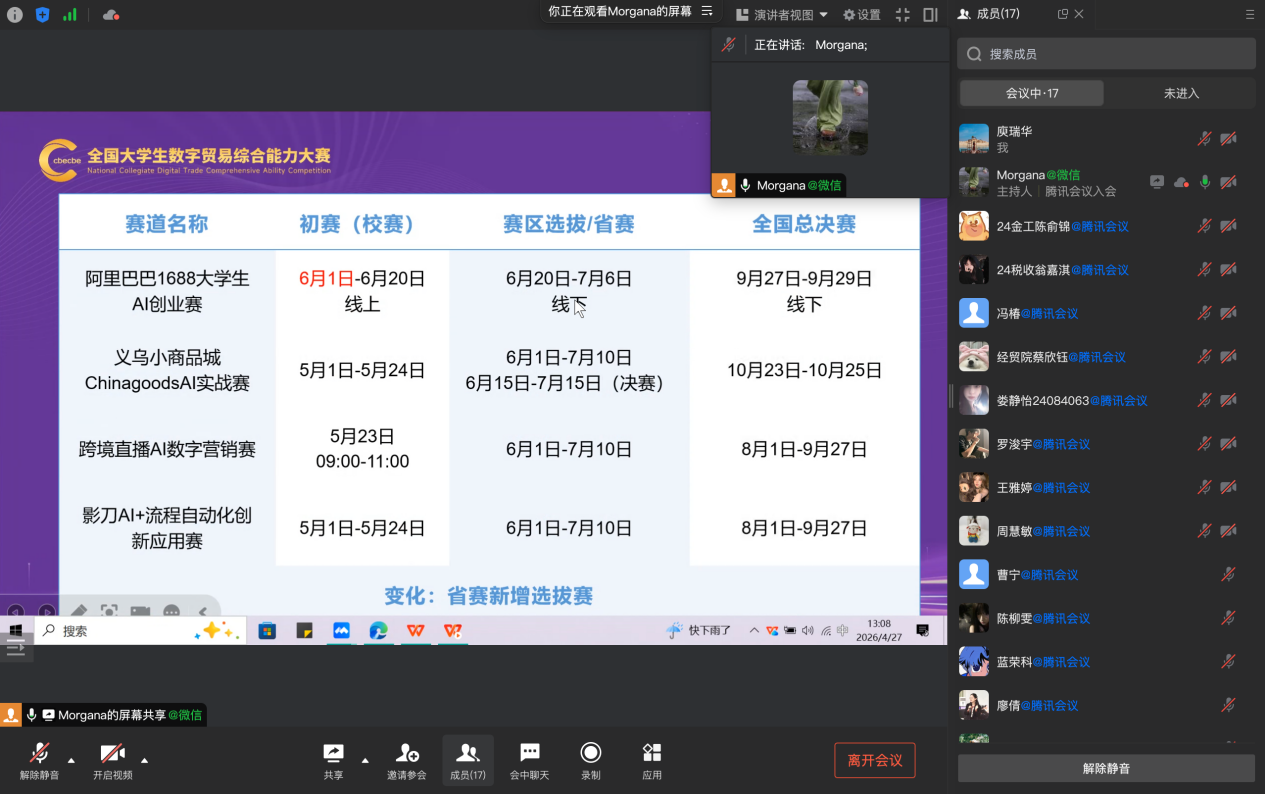Switch to the 未进入 tab
Image resolution: width=1265 pixels, height=794 pixels.
point(1181,93)
